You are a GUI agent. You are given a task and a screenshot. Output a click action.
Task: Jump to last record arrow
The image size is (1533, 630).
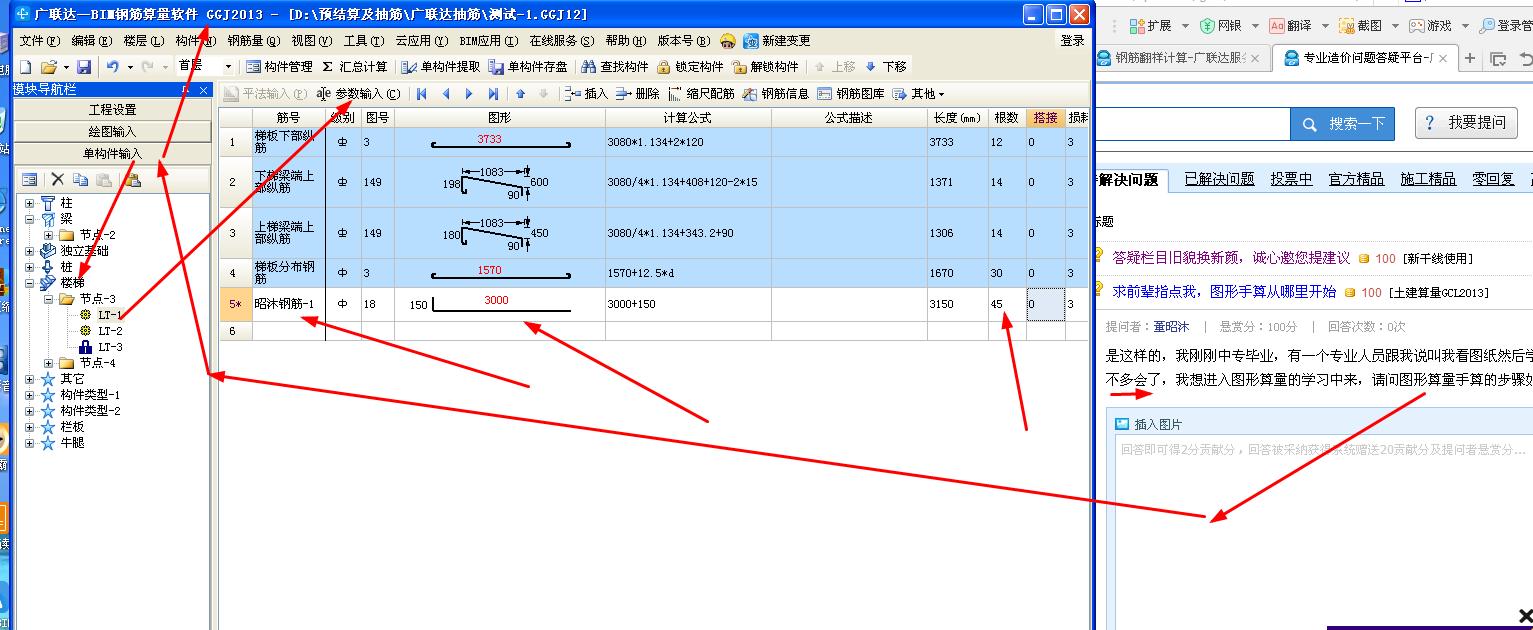[493, 94]
